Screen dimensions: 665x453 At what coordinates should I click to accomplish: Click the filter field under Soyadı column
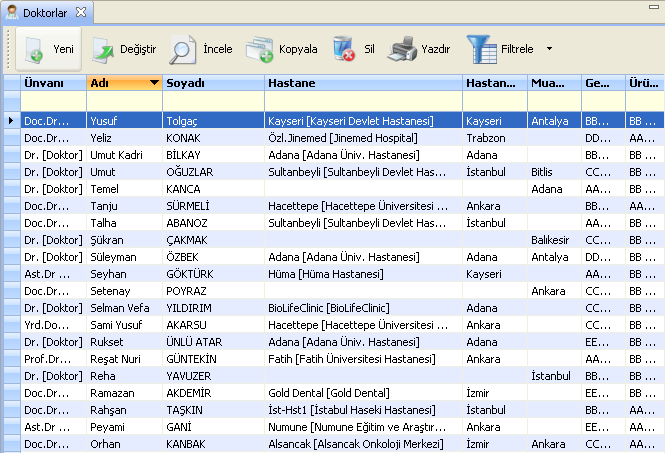pyautogui.click(x=213, y=101)
